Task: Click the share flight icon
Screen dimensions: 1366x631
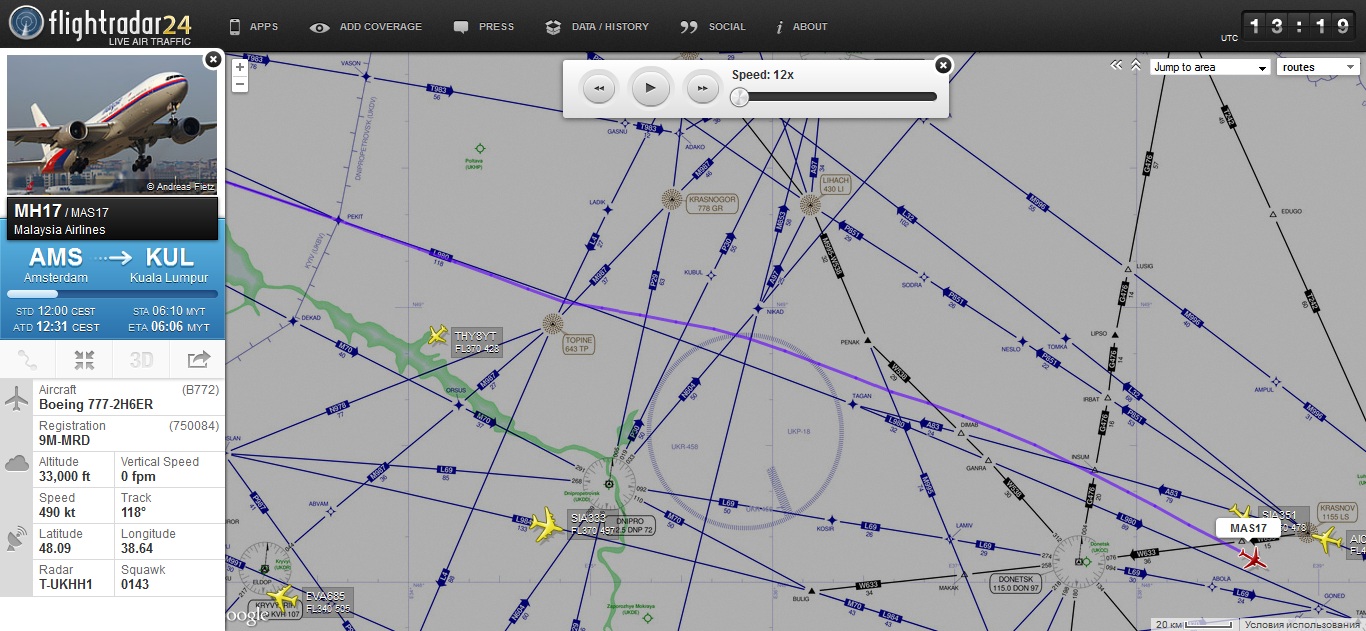Action: [198, 359]
